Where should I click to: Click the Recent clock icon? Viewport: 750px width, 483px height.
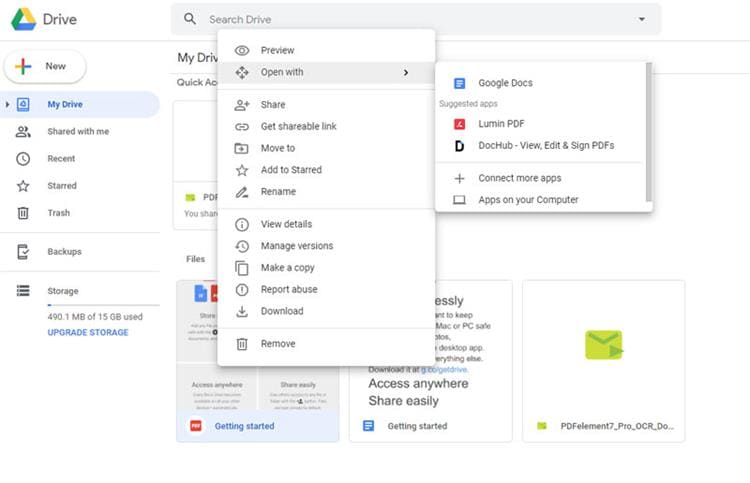[23, 159]
